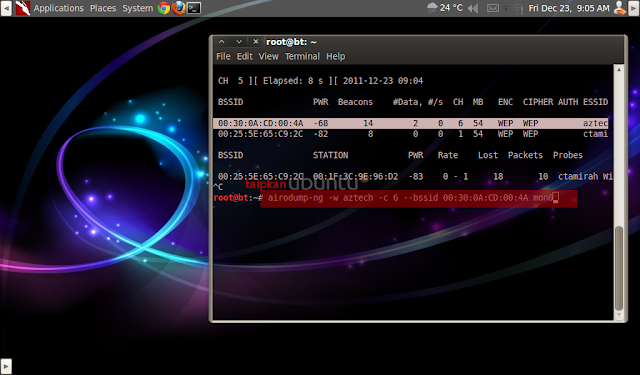This screenshot has width=640, height=375.
Task: Open terminal launcher in top panel
Action: (194, 8)
